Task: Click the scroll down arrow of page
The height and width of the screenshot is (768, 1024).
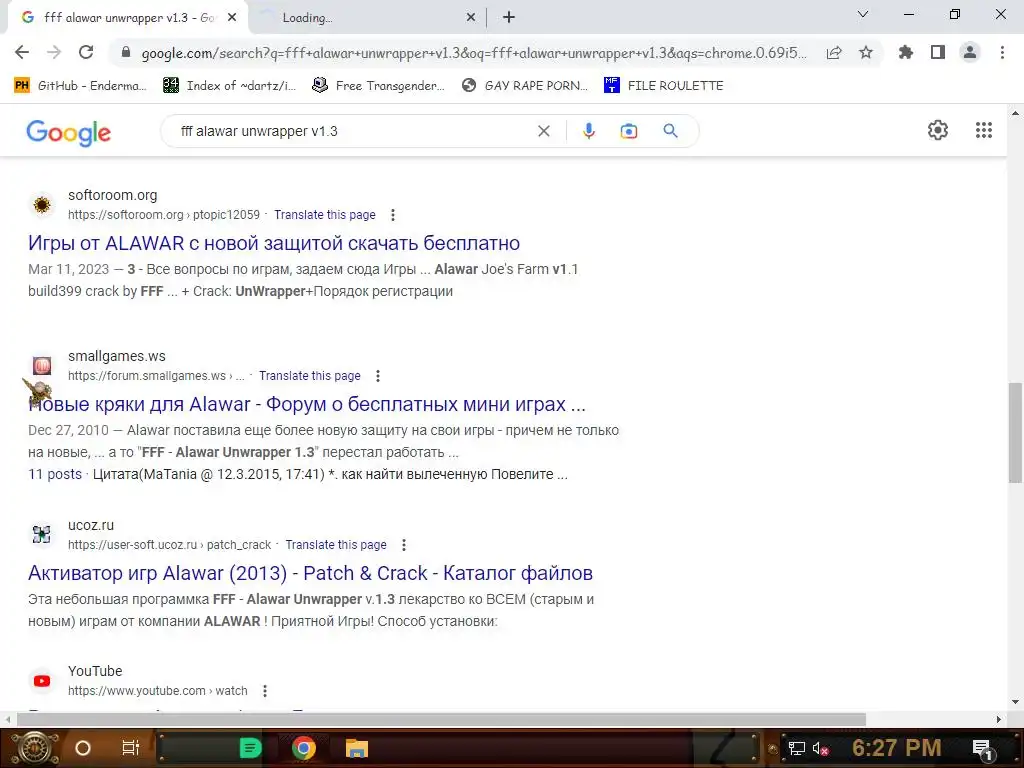Action: click(1015, 703)
